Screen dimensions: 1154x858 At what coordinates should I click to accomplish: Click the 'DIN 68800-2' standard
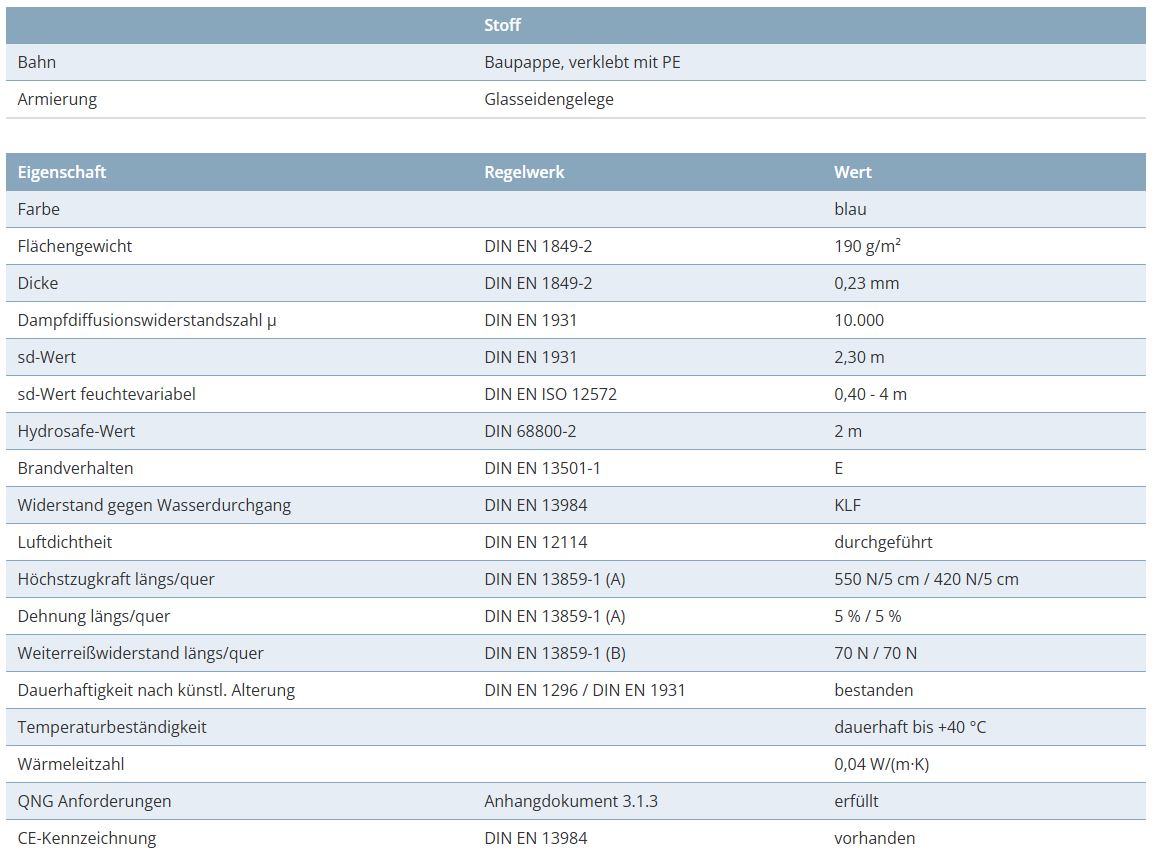tap(530, 431)
